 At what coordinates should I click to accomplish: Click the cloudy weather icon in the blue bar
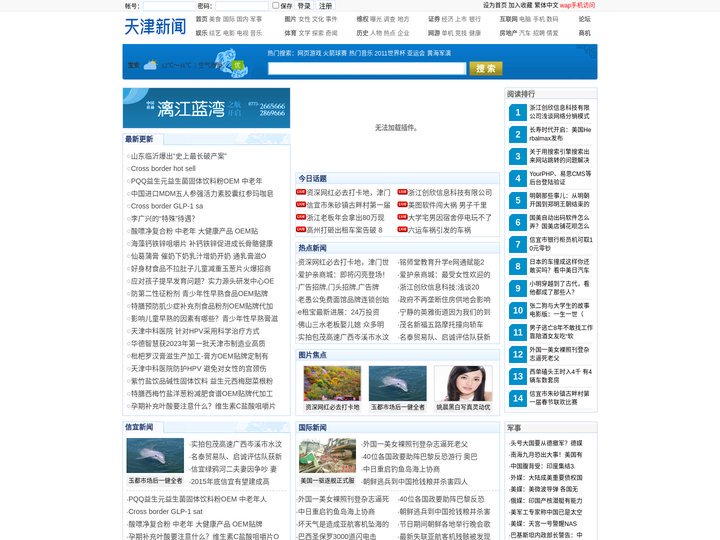point(150,65)
